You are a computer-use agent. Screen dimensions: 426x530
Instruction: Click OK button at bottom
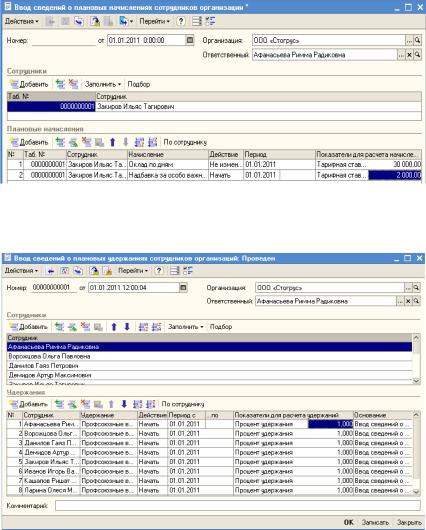(349, 522)
